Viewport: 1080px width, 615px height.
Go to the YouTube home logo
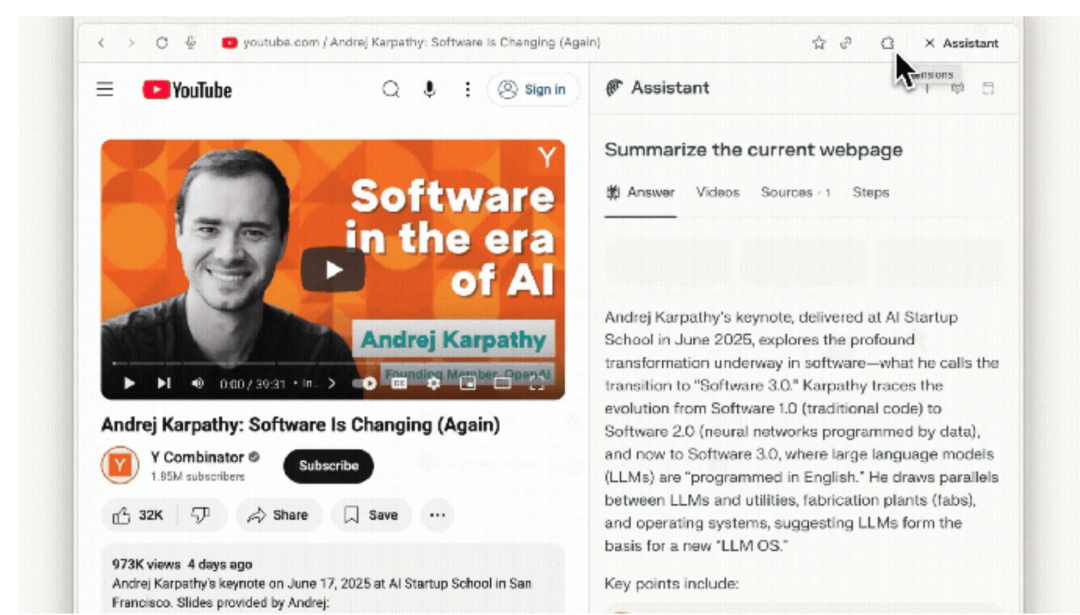[x=187, y=90]
